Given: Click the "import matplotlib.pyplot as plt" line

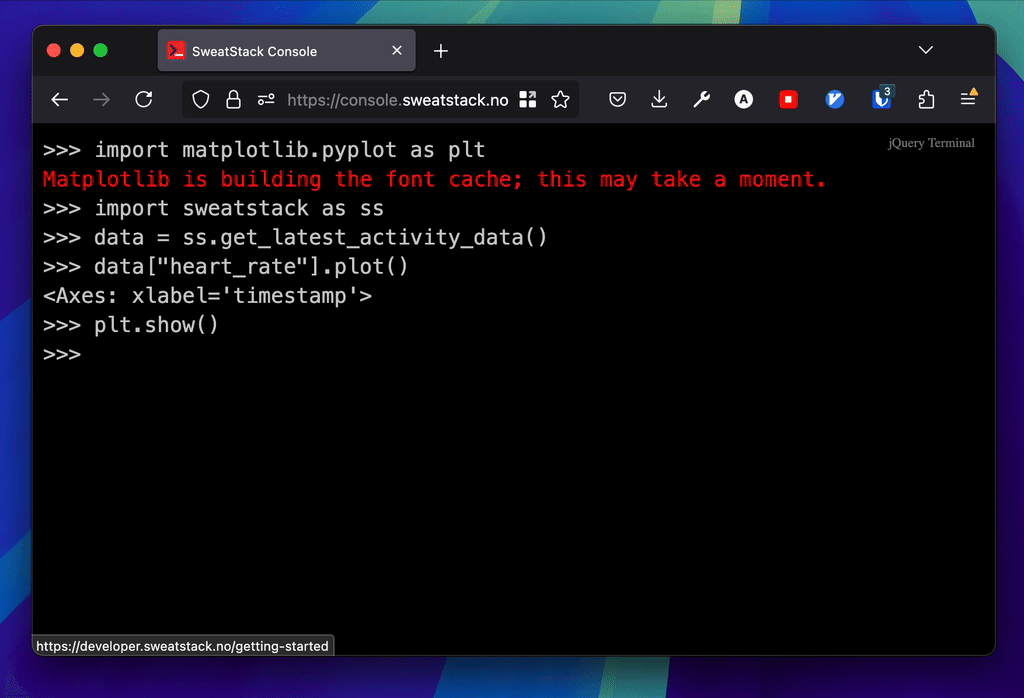Looking at the screenshot, I should click(x=264, y=150).
